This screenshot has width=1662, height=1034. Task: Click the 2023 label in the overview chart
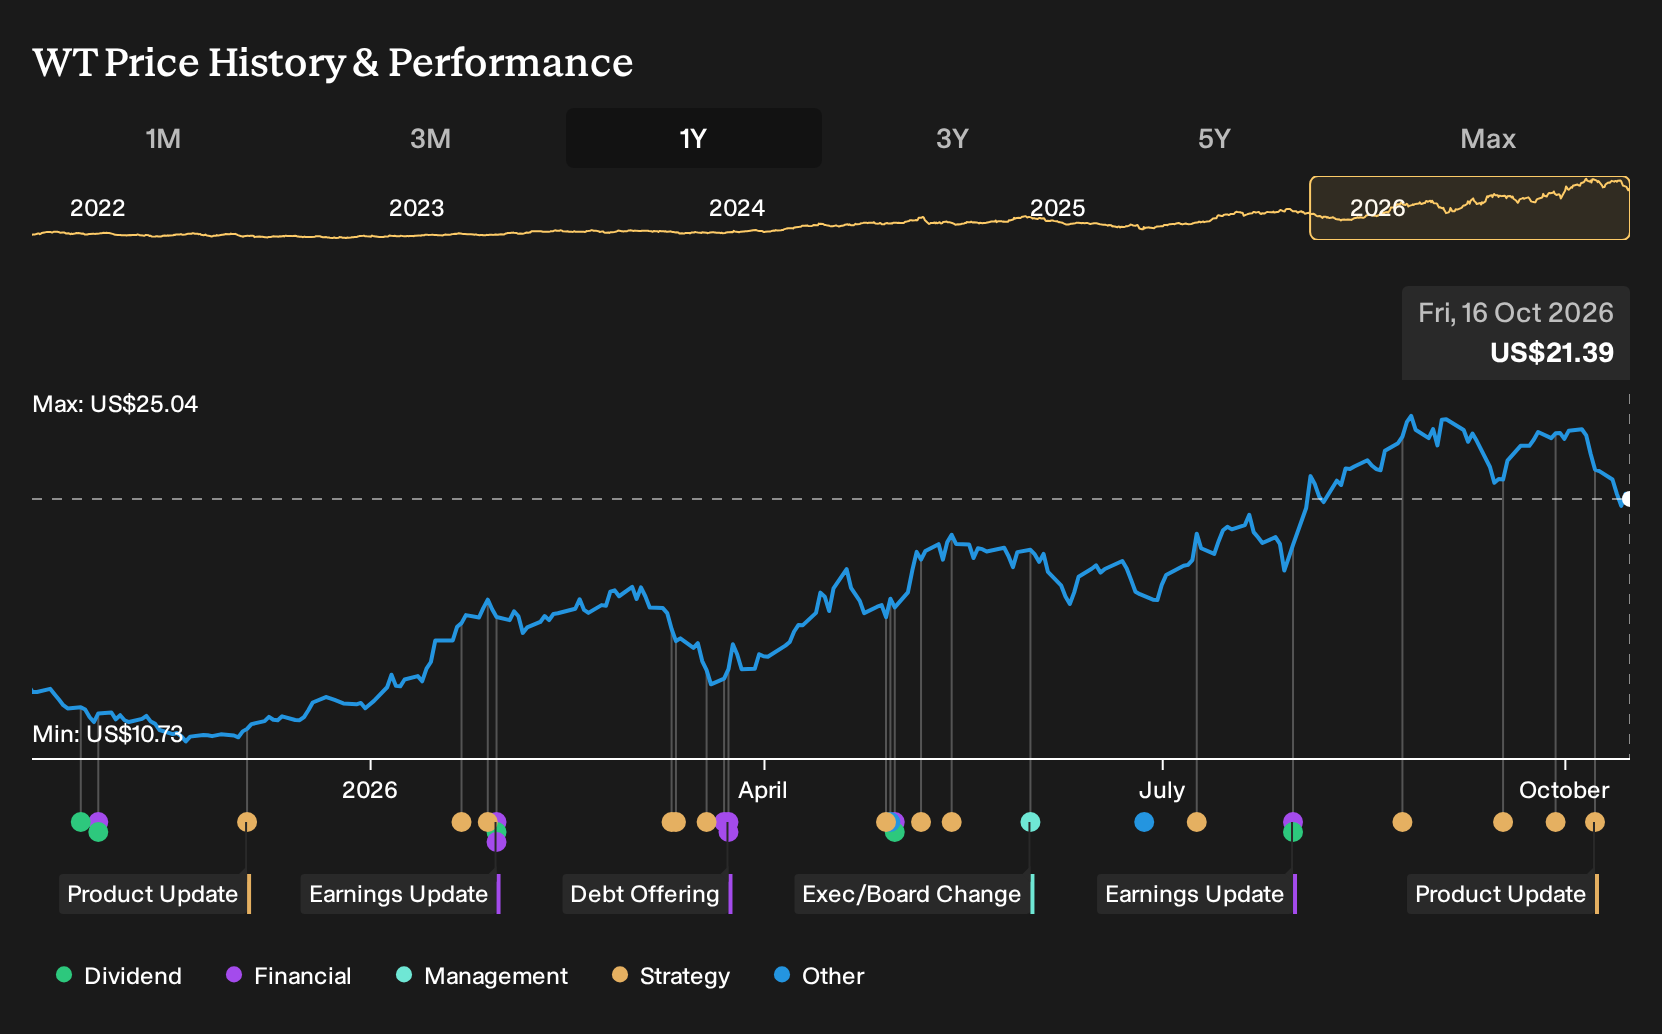click(x=416, y=208)
